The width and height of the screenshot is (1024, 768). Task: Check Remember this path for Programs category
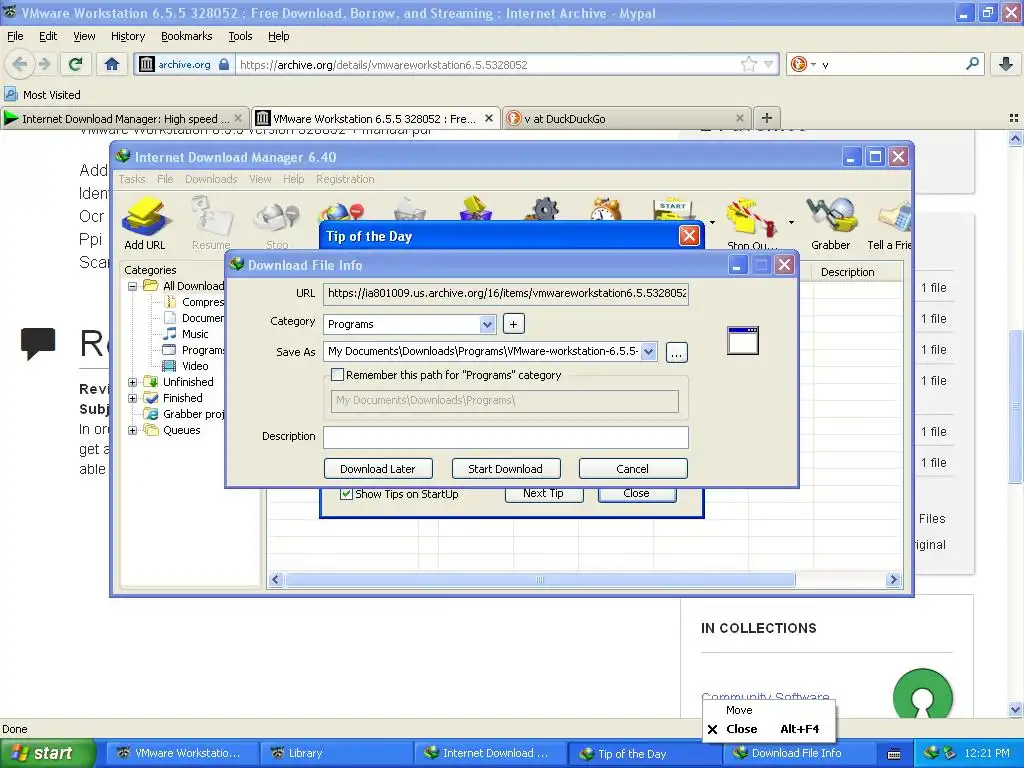[x=338, y=375]
